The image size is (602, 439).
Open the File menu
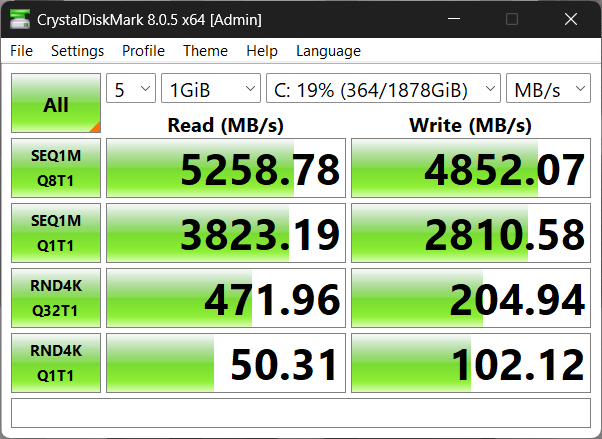point(21,51)
